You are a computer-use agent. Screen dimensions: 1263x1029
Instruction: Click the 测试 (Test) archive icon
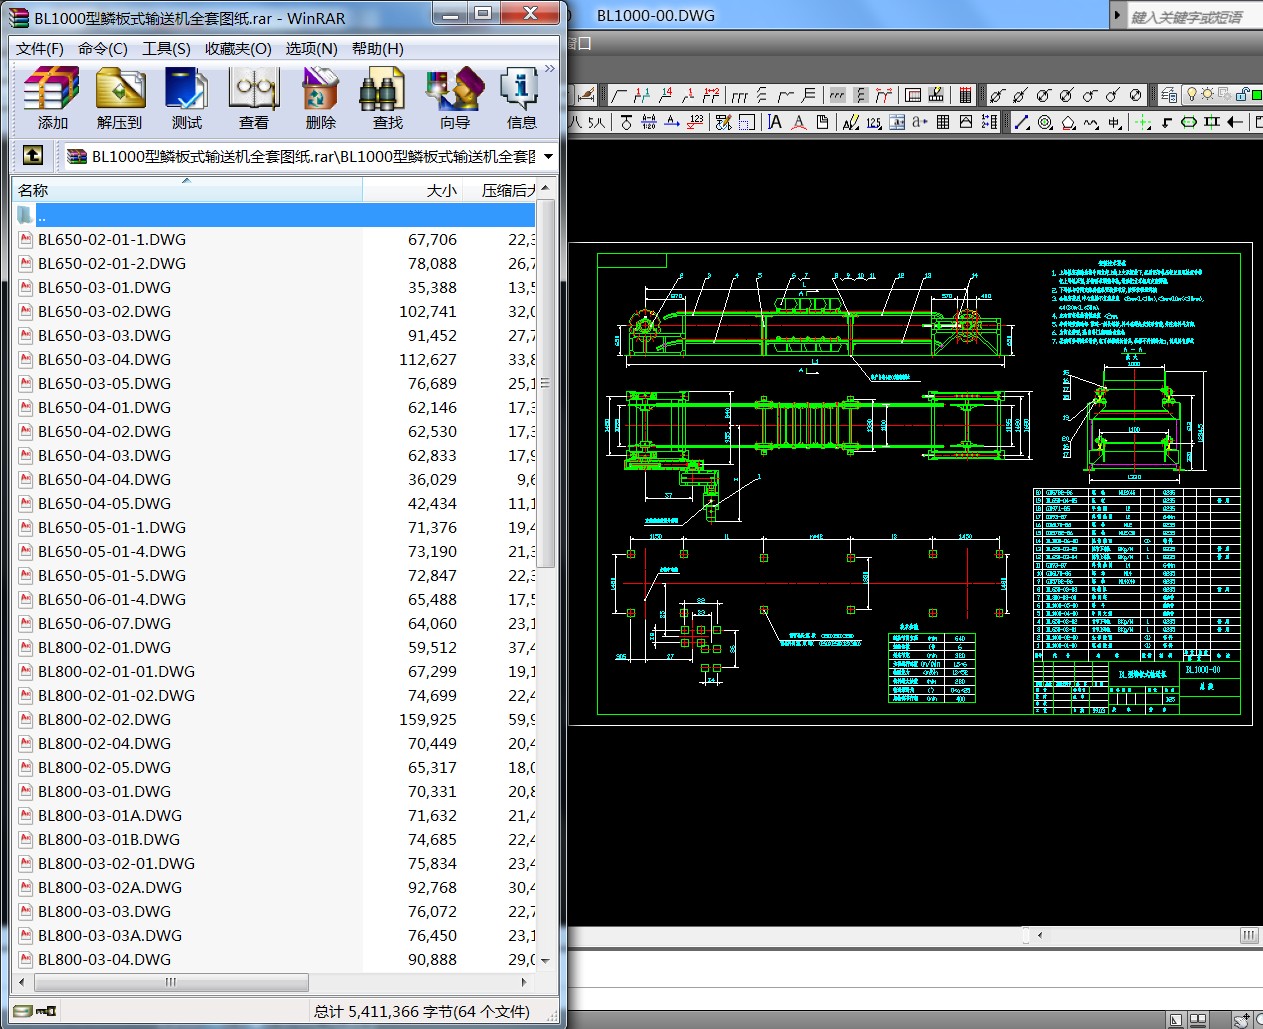(186, 98)
